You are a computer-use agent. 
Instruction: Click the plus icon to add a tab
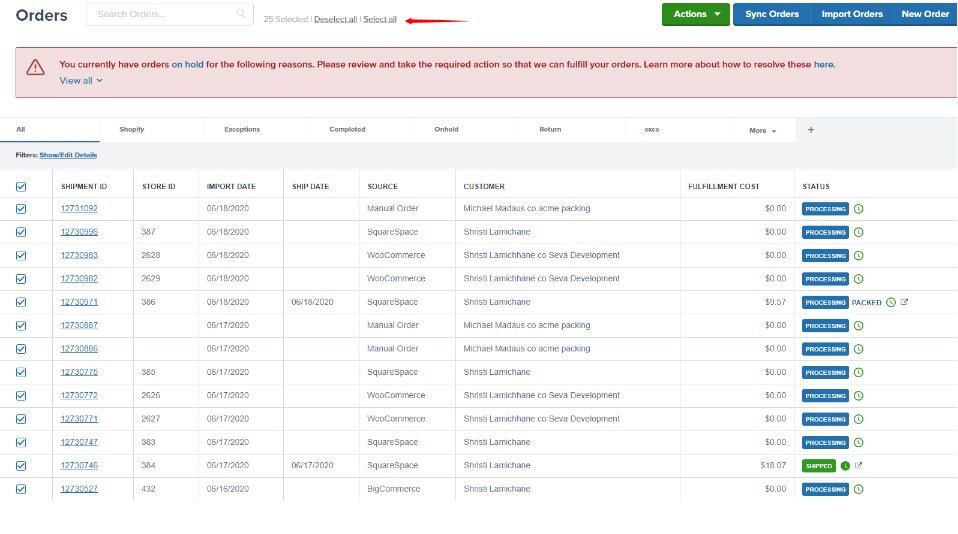point(811,130)
